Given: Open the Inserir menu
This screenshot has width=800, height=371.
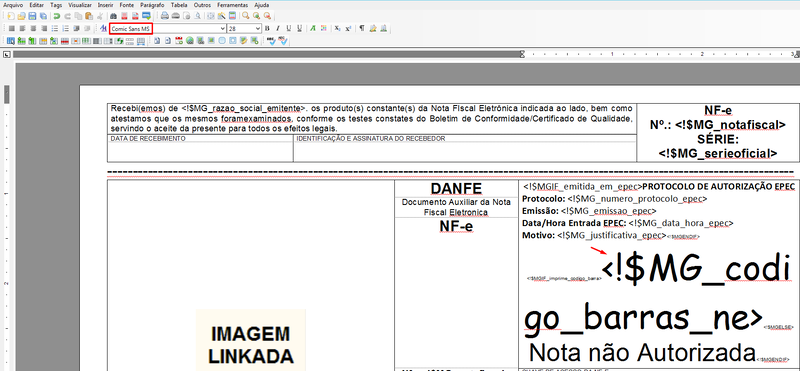Looking at the screenshot, I should coord(105,5).
